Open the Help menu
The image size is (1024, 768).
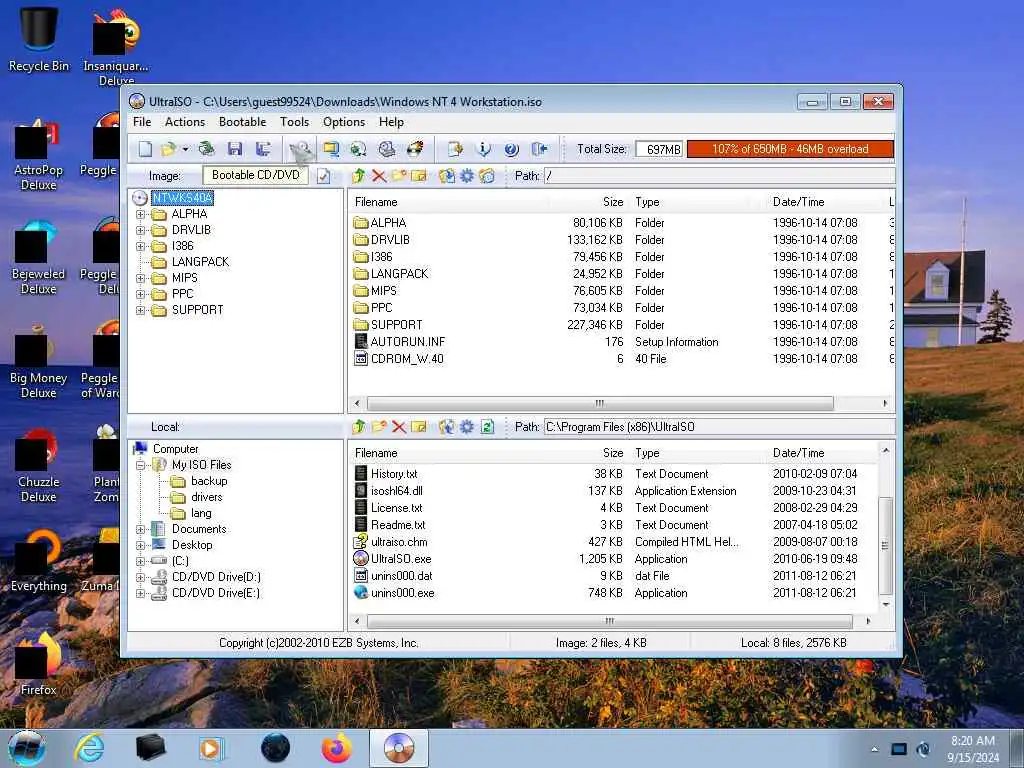click(391, 122)
